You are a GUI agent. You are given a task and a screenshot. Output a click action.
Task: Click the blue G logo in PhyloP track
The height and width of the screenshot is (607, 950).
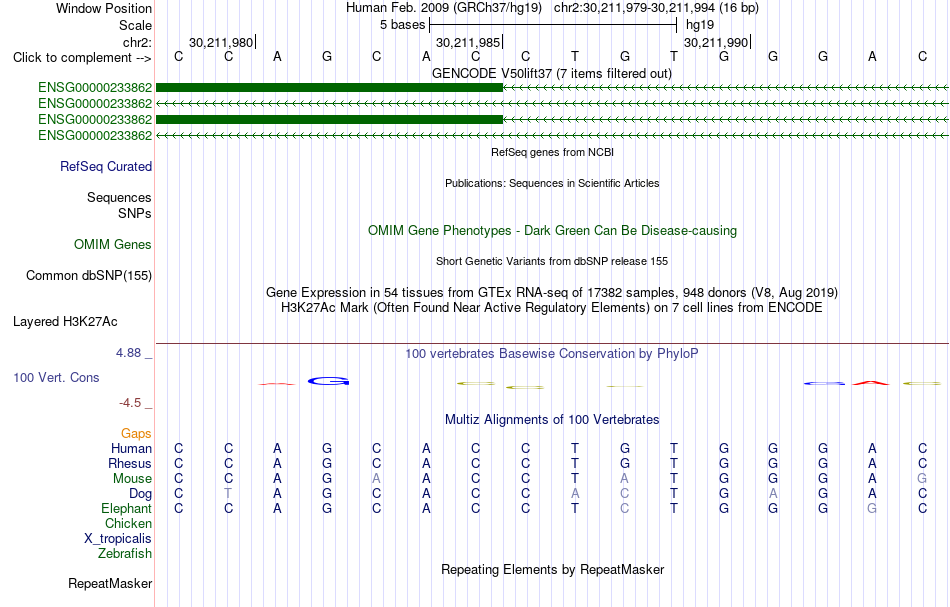[x=328, y=381]
